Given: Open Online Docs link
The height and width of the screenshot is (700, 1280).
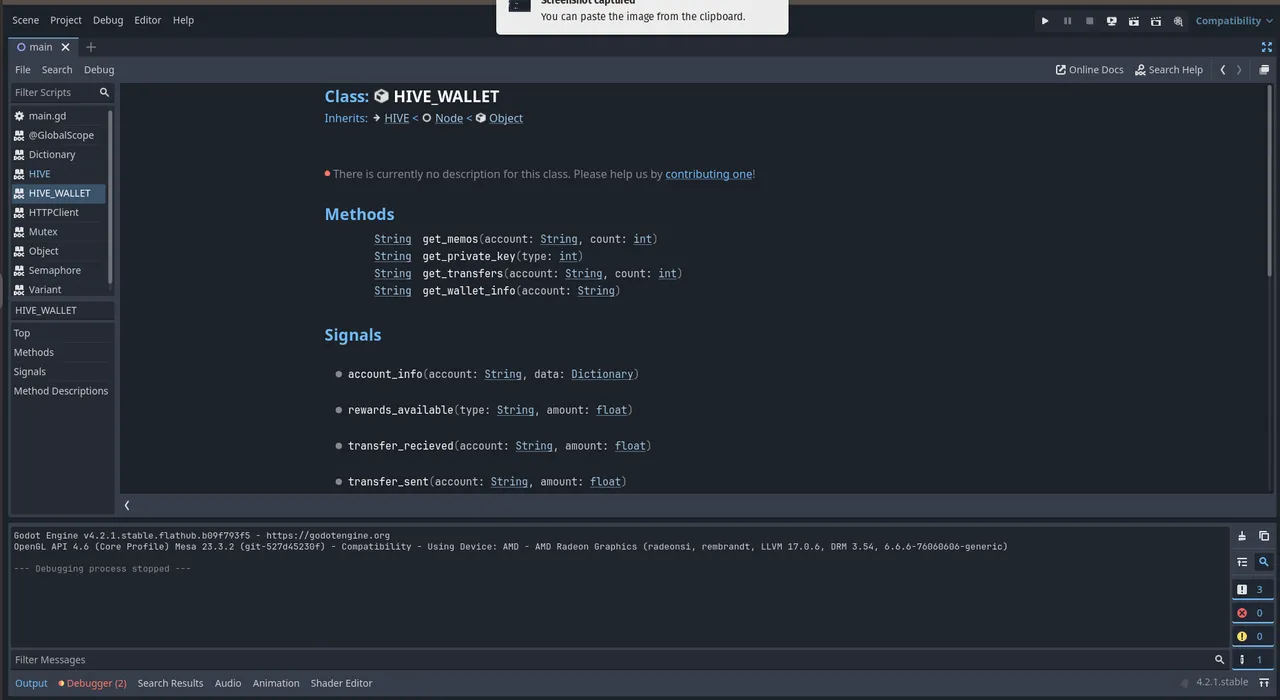Looking at the screenshot, I should pyautogui.click(x=1089, y=70).
